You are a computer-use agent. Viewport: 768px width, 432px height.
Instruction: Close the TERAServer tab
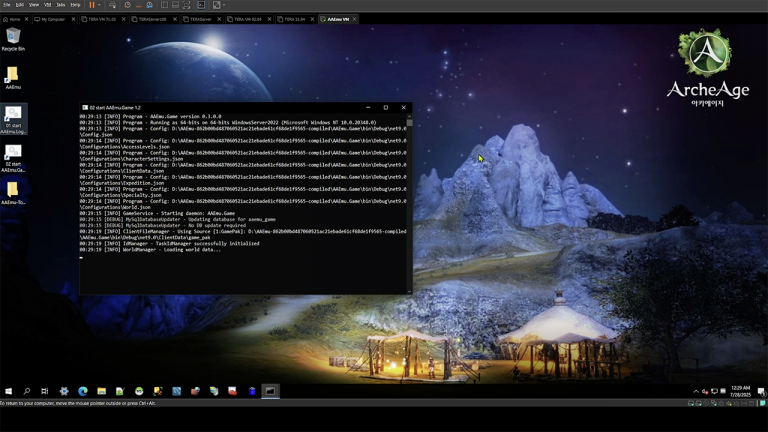(x=219, y=19)
